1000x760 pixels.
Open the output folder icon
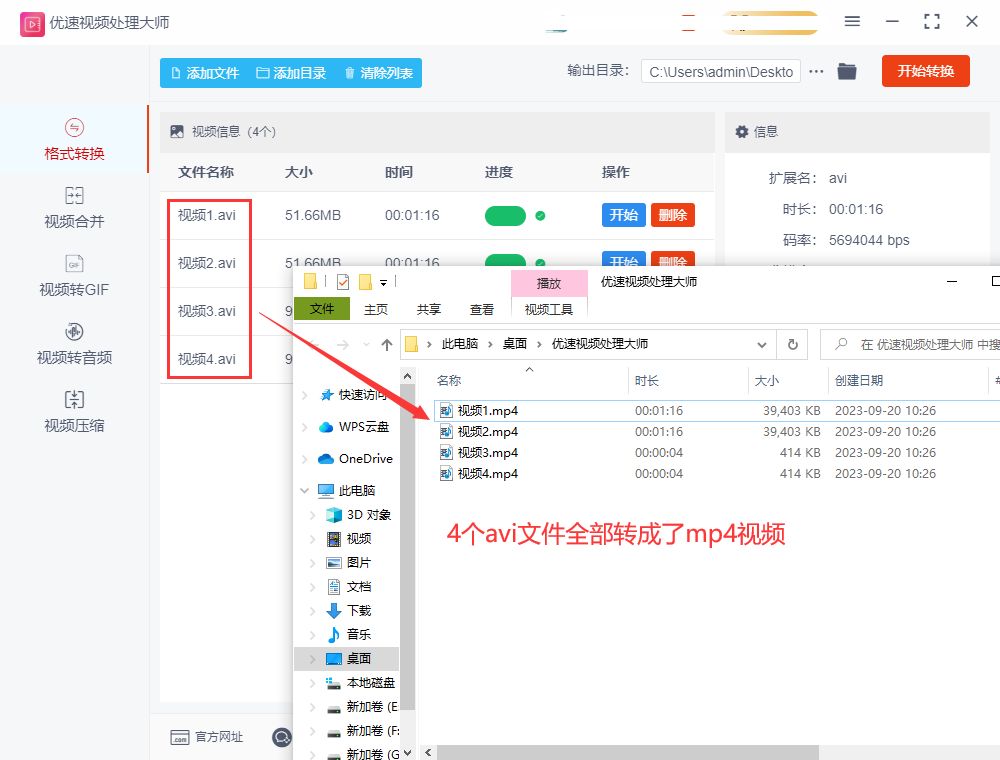(847, 71)
